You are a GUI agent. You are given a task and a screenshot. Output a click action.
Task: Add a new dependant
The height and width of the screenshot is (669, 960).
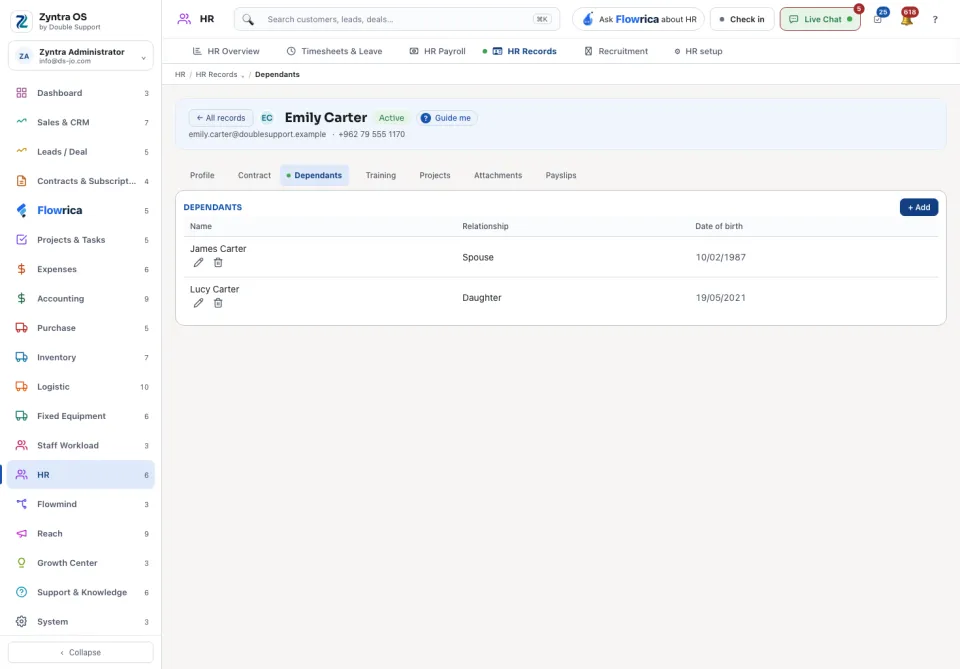[x=918, y=207]
